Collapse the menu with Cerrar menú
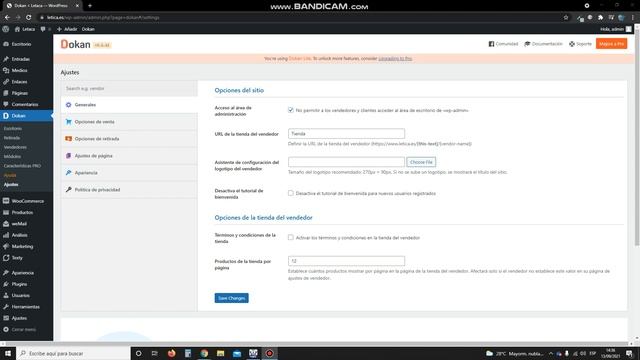This screenshot has height=360, width=640. point(20,329)
